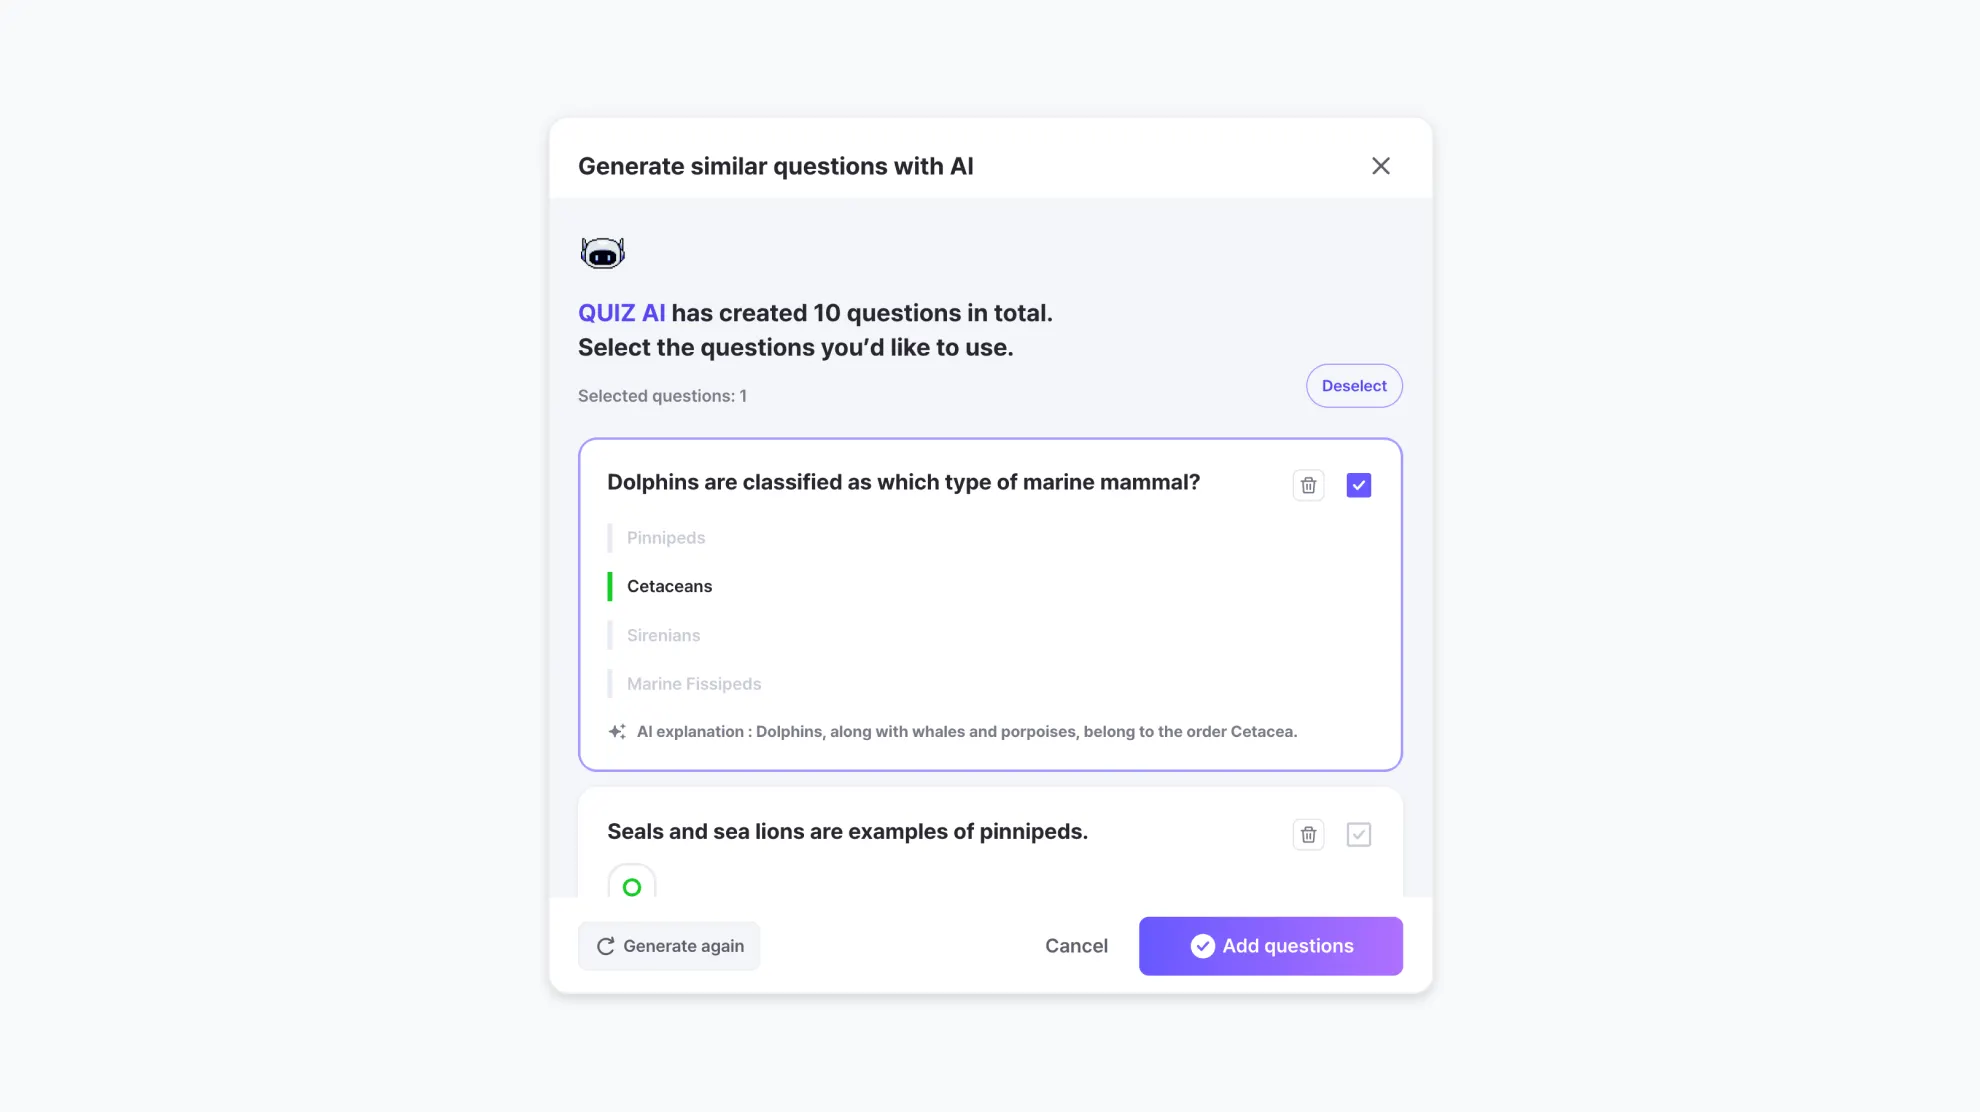Click the Add questions button
The width and height of the screenshot is (1980, 1112).
[1270, 946]
